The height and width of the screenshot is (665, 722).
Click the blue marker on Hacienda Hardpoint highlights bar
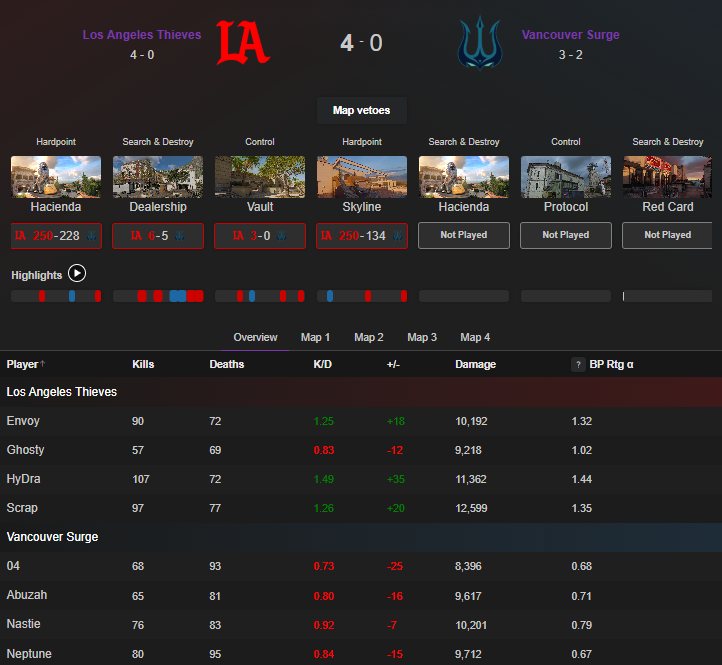point(72,296)
